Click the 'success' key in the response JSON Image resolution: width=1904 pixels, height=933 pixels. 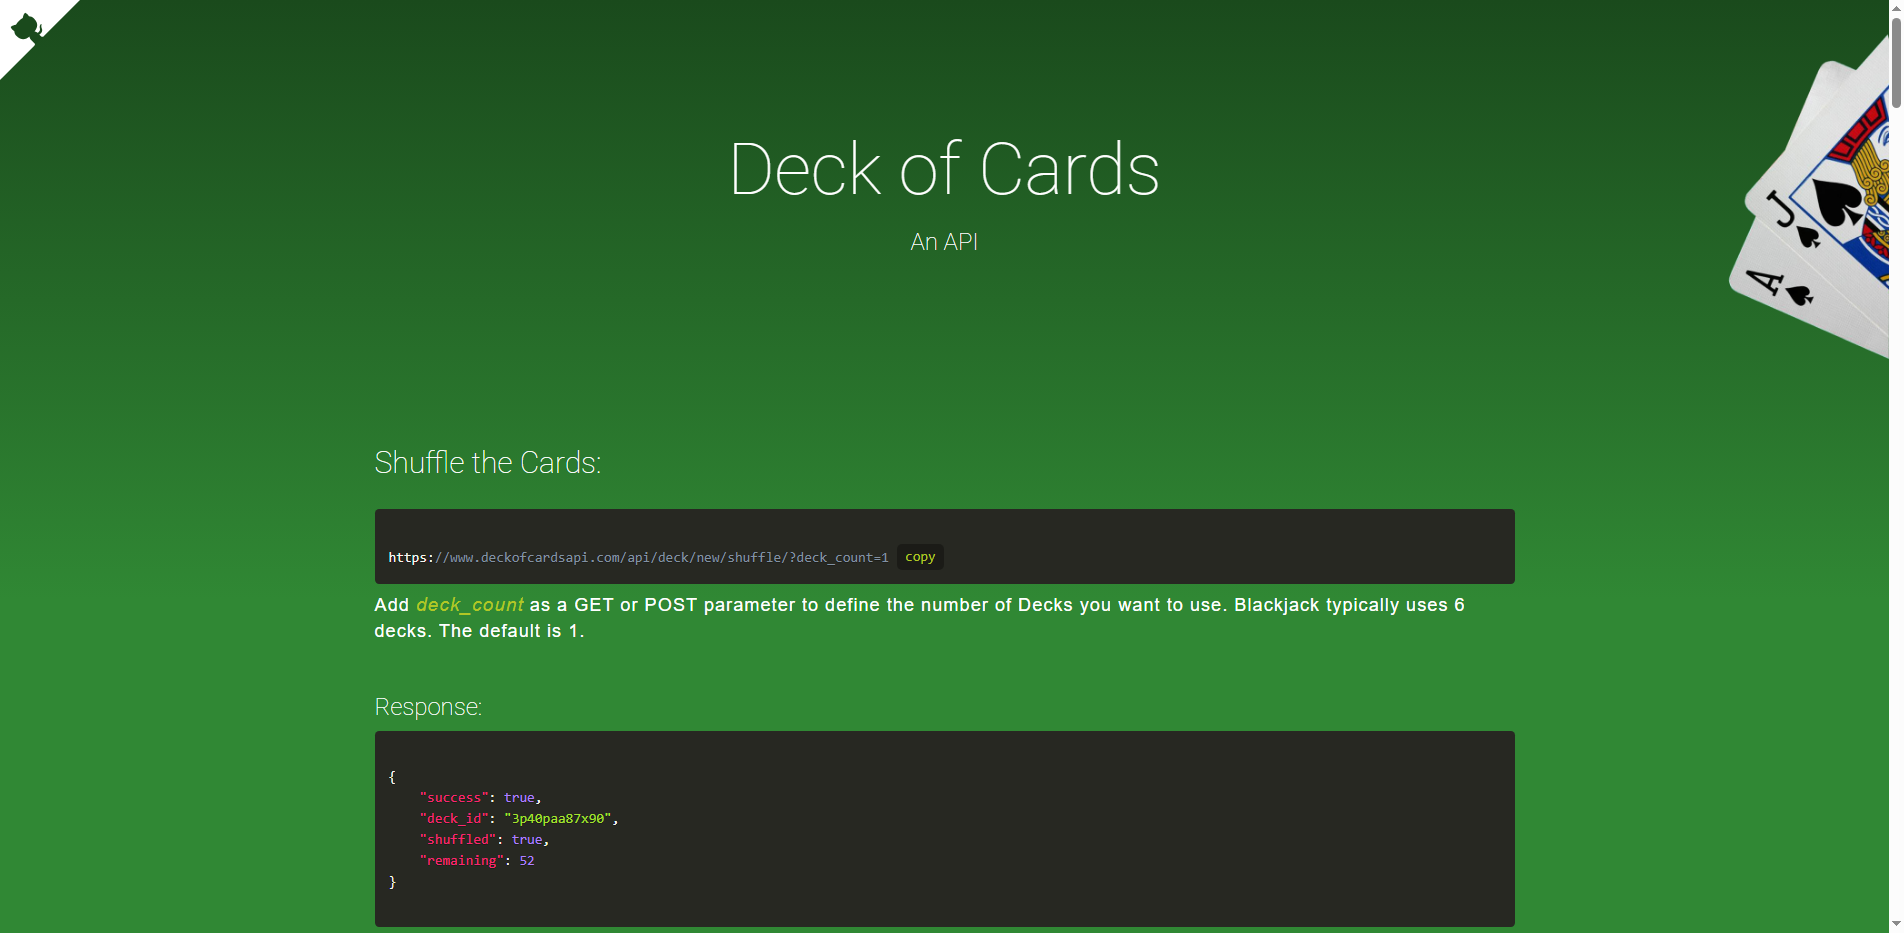(453, 797)
